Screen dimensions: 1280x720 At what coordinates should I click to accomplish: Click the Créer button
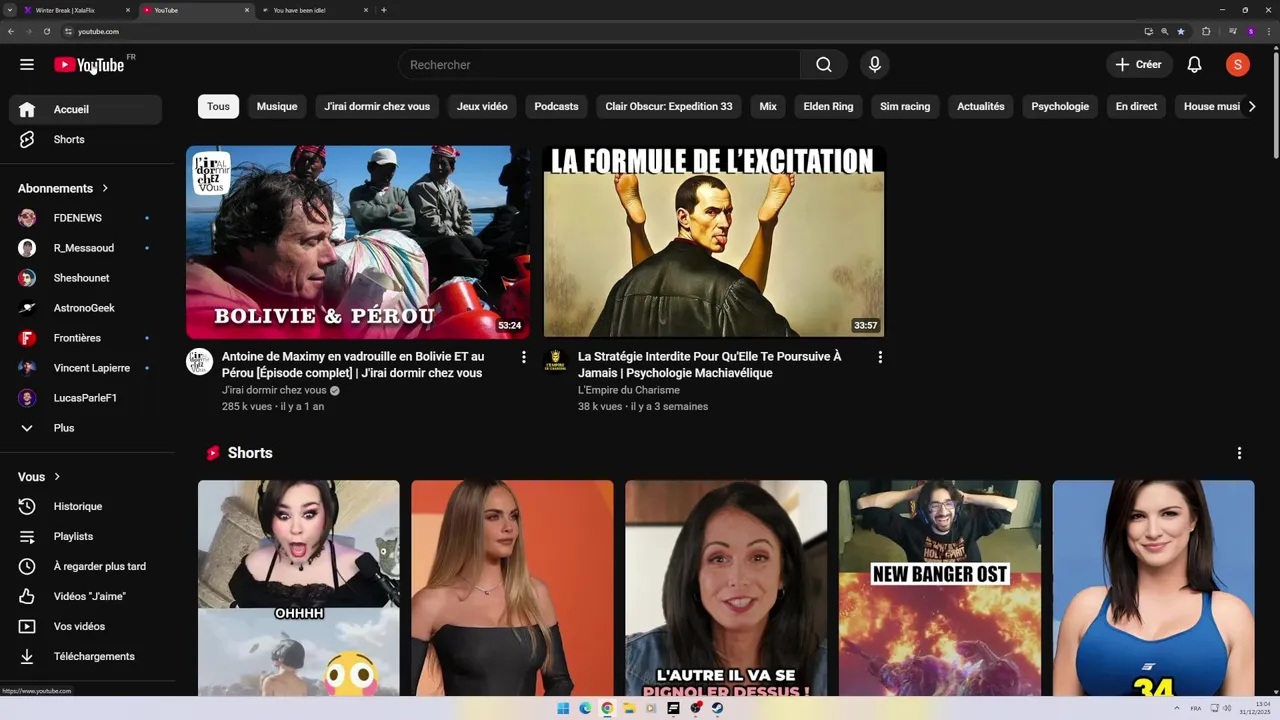click(1138, 65)
